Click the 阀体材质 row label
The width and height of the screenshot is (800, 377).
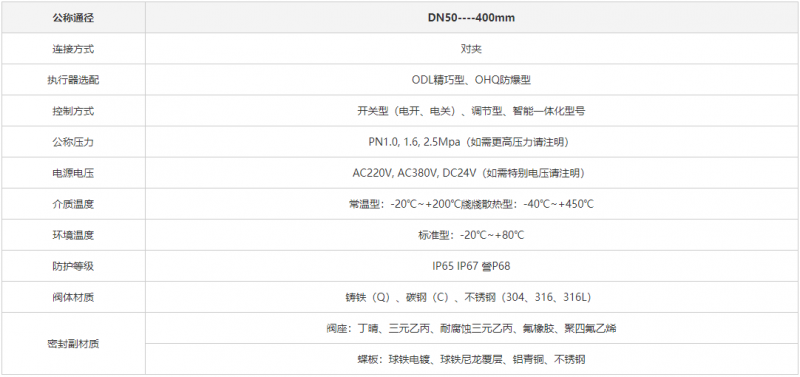coord(73,297)
